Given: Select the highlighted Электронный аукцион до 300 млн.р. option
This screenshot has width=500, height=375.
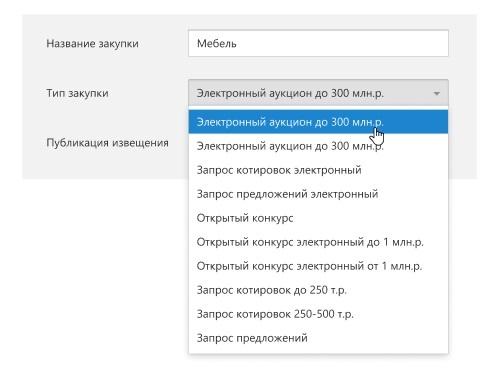Looking at the screenshot, I should (x=318, y=122).
